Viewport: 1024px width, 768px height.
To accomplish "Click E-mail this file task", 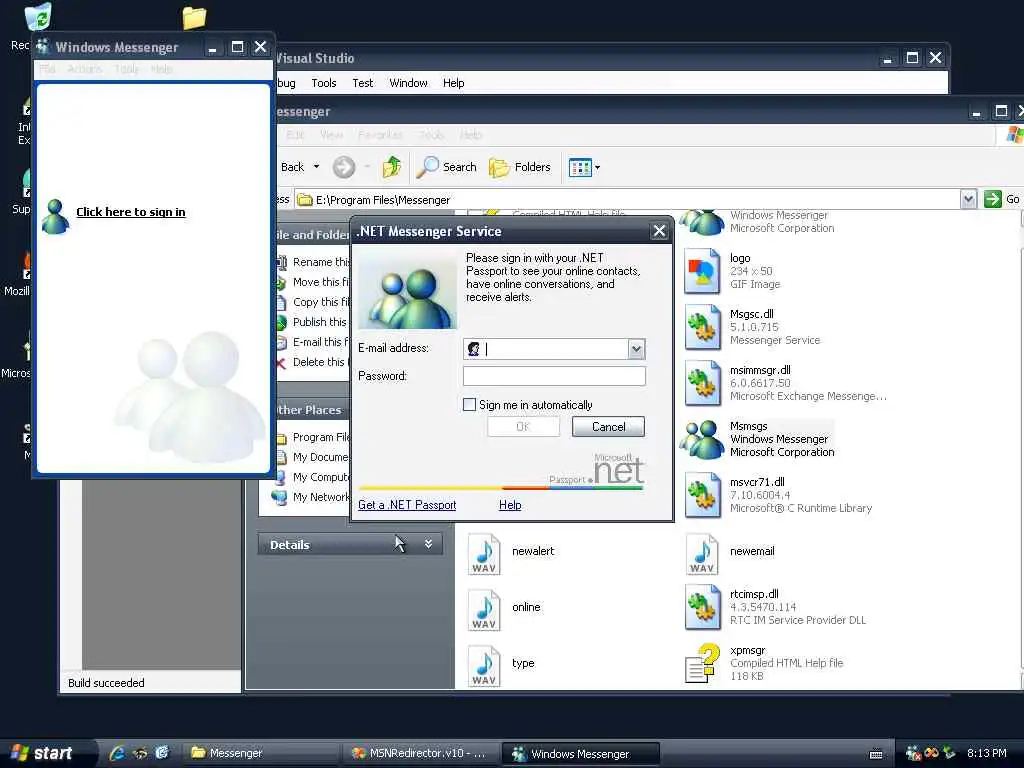I will tap(313, 342).
